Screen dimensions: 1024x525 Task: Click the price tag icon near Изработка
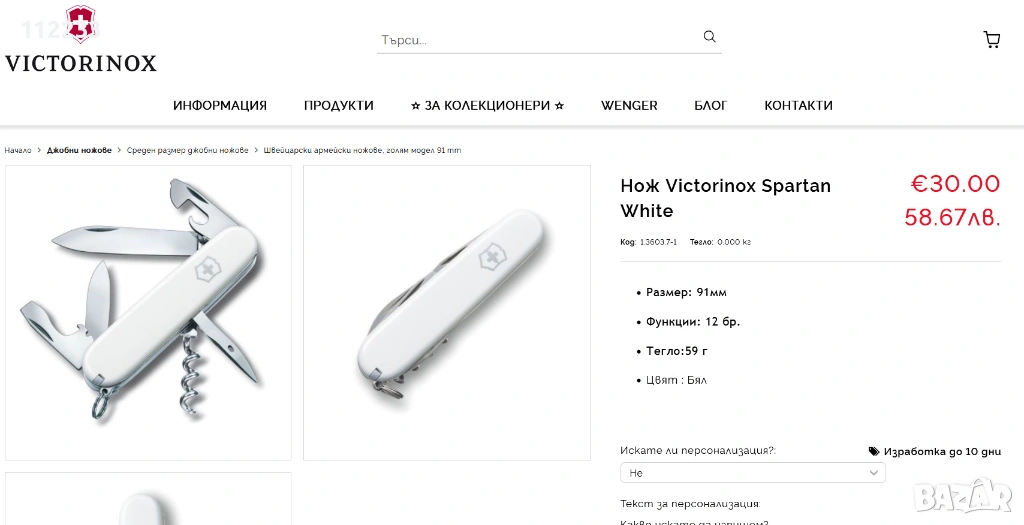[x=874, y=451]
